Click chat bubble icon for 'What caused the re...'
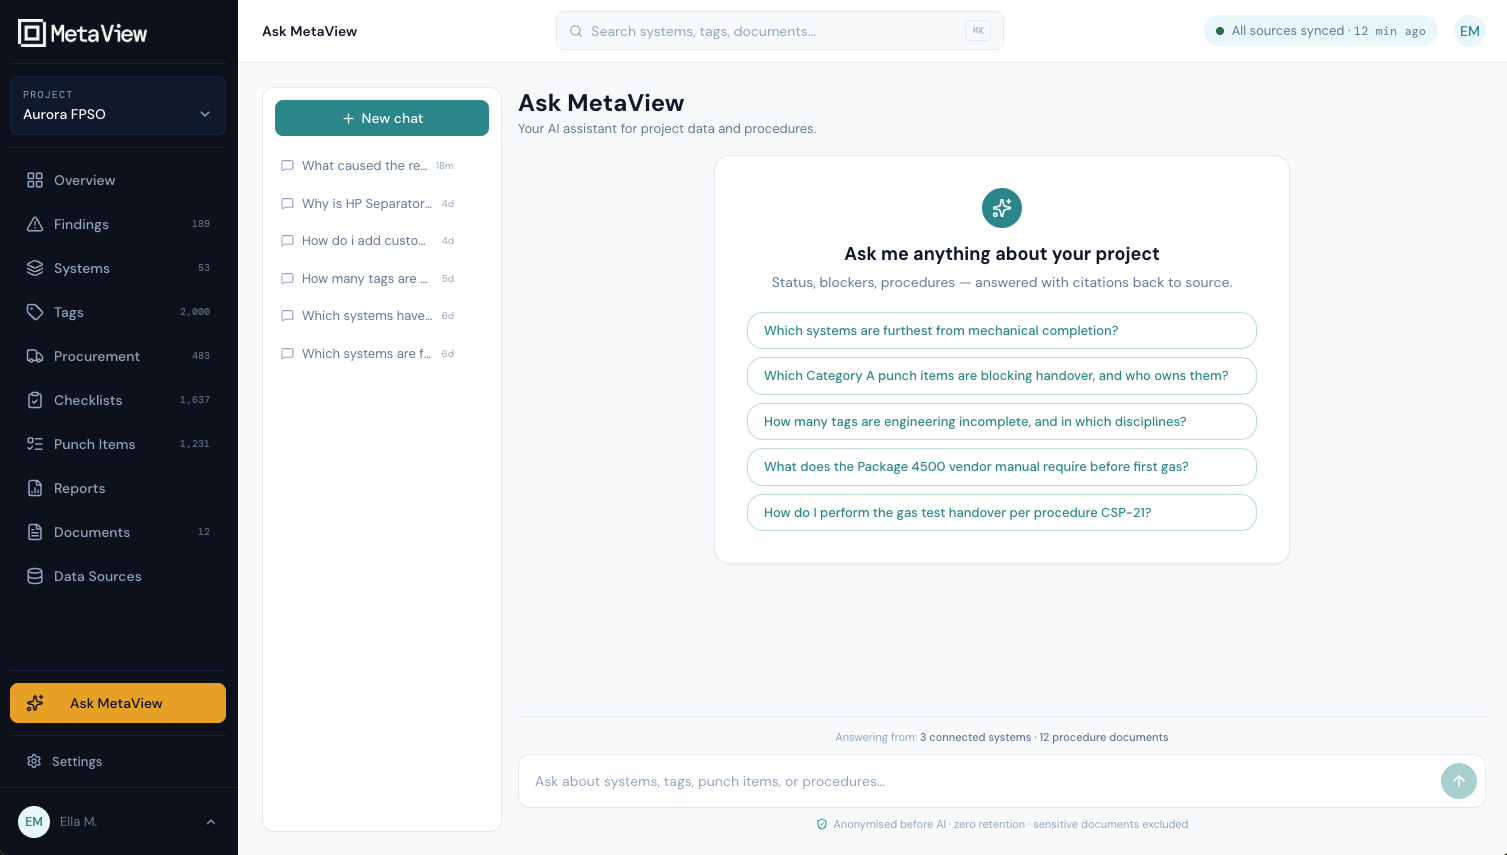Viewport: 1507px width, 855px height. point(287,166)
